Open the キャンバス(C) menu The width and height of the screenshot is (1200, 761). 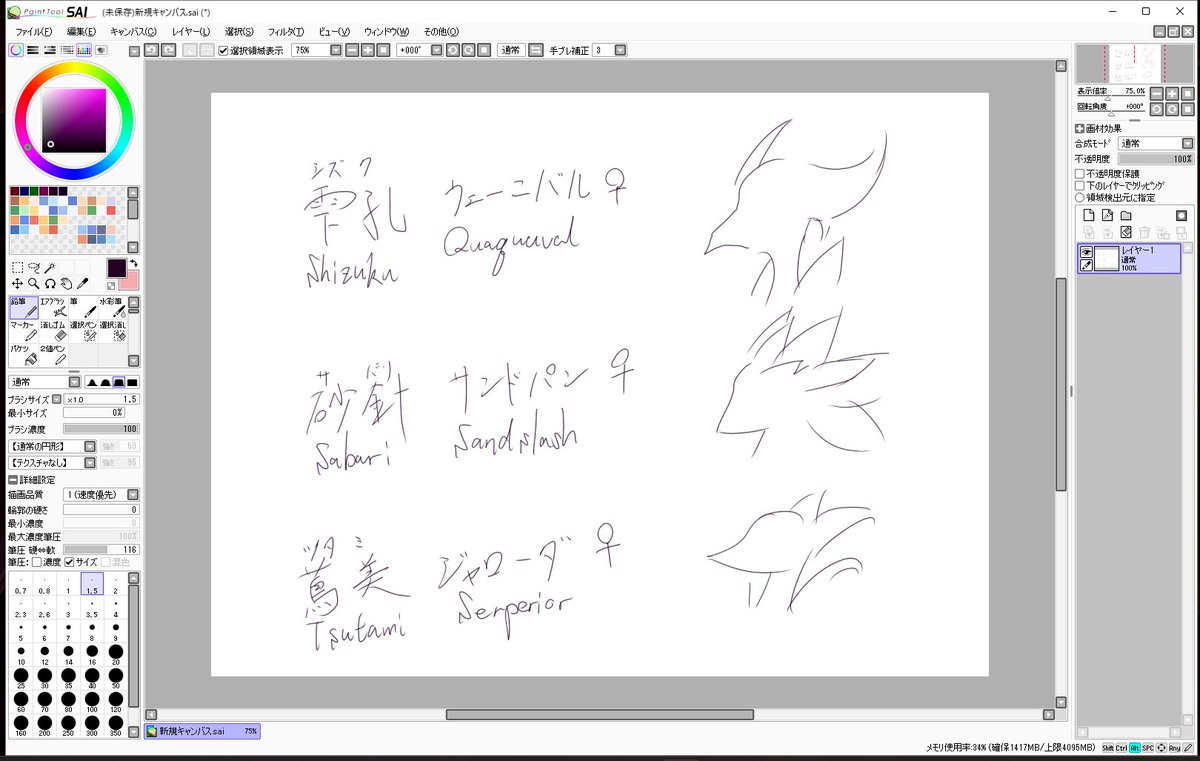[133, 32]
